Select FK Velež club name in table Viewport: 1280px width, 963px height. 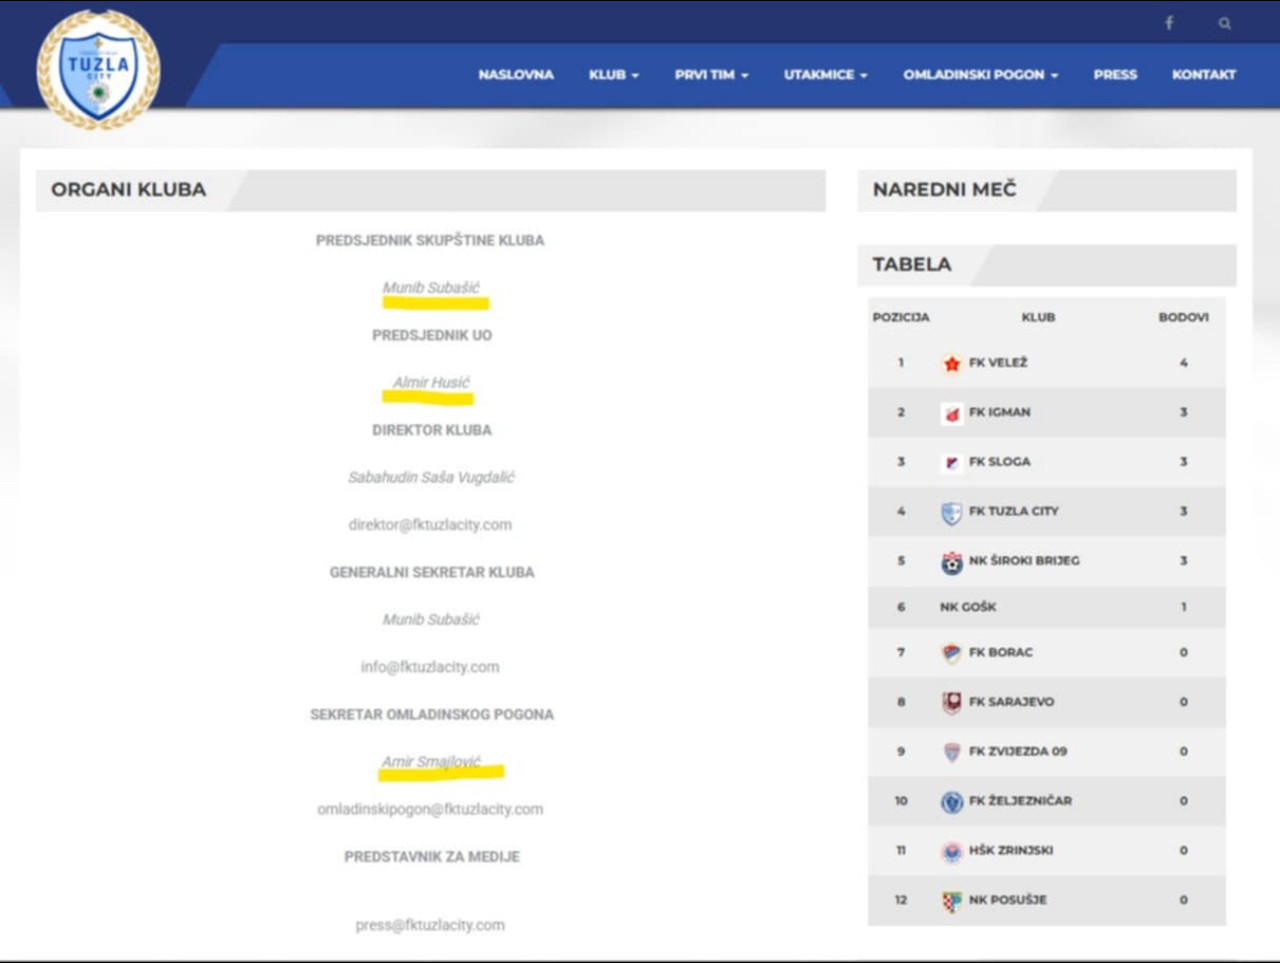click(x=998, y=363)
